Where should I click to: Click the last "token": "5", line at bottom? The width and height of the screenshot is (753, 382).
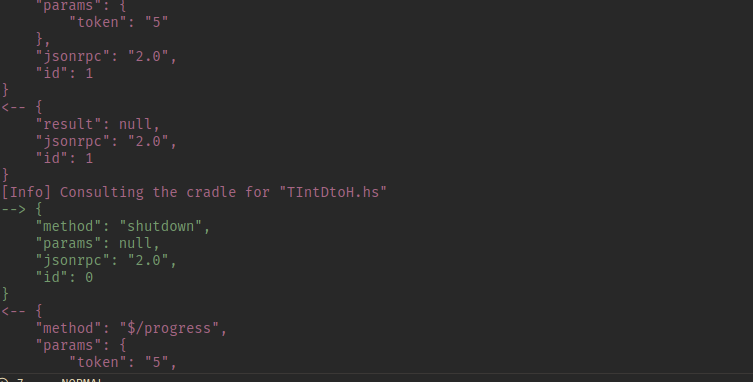pos(123,362)
